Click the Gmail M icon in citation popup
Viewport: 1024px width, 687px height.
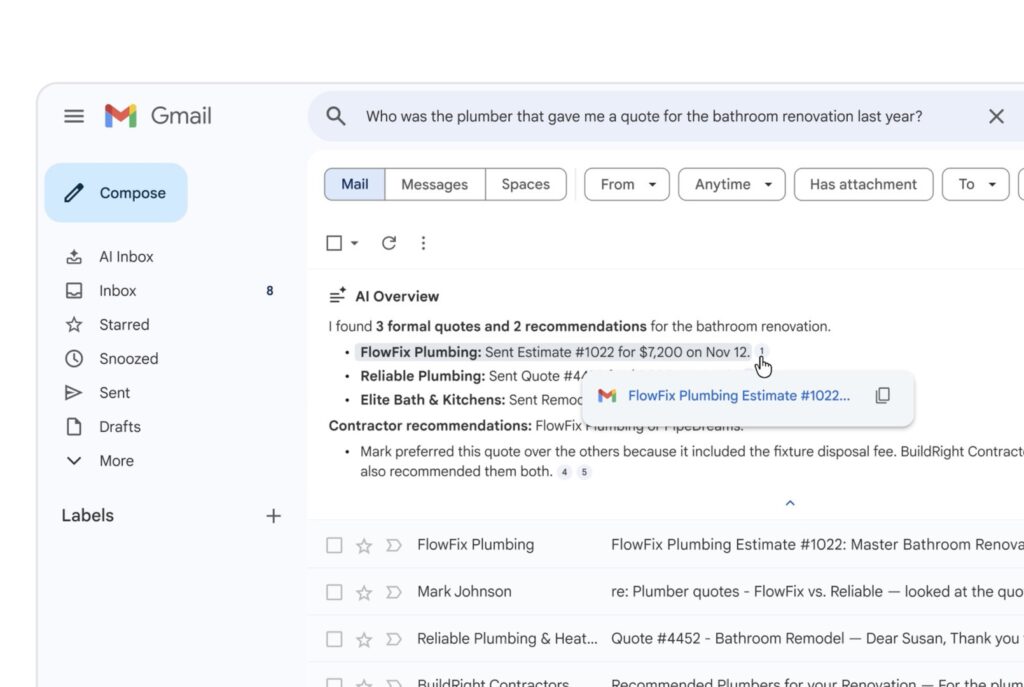607,395
